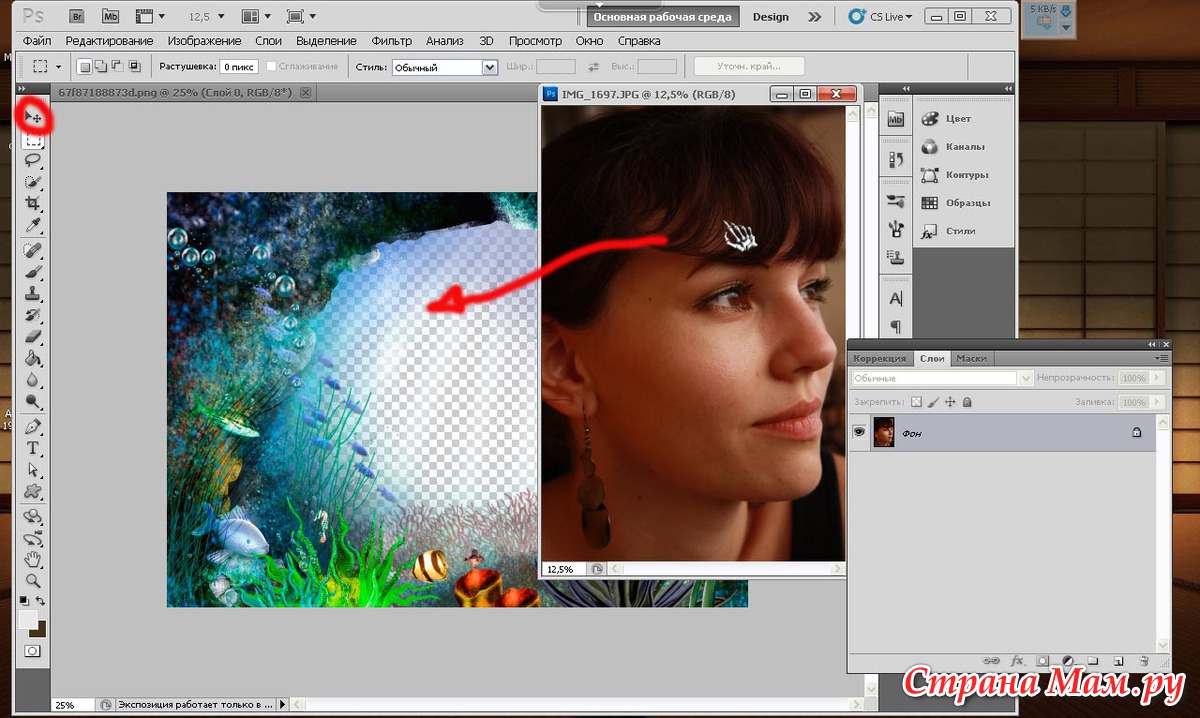This screenshot has height=718, width=1200.
Task: Choose New selection mode
Action: tap(85, 67)
